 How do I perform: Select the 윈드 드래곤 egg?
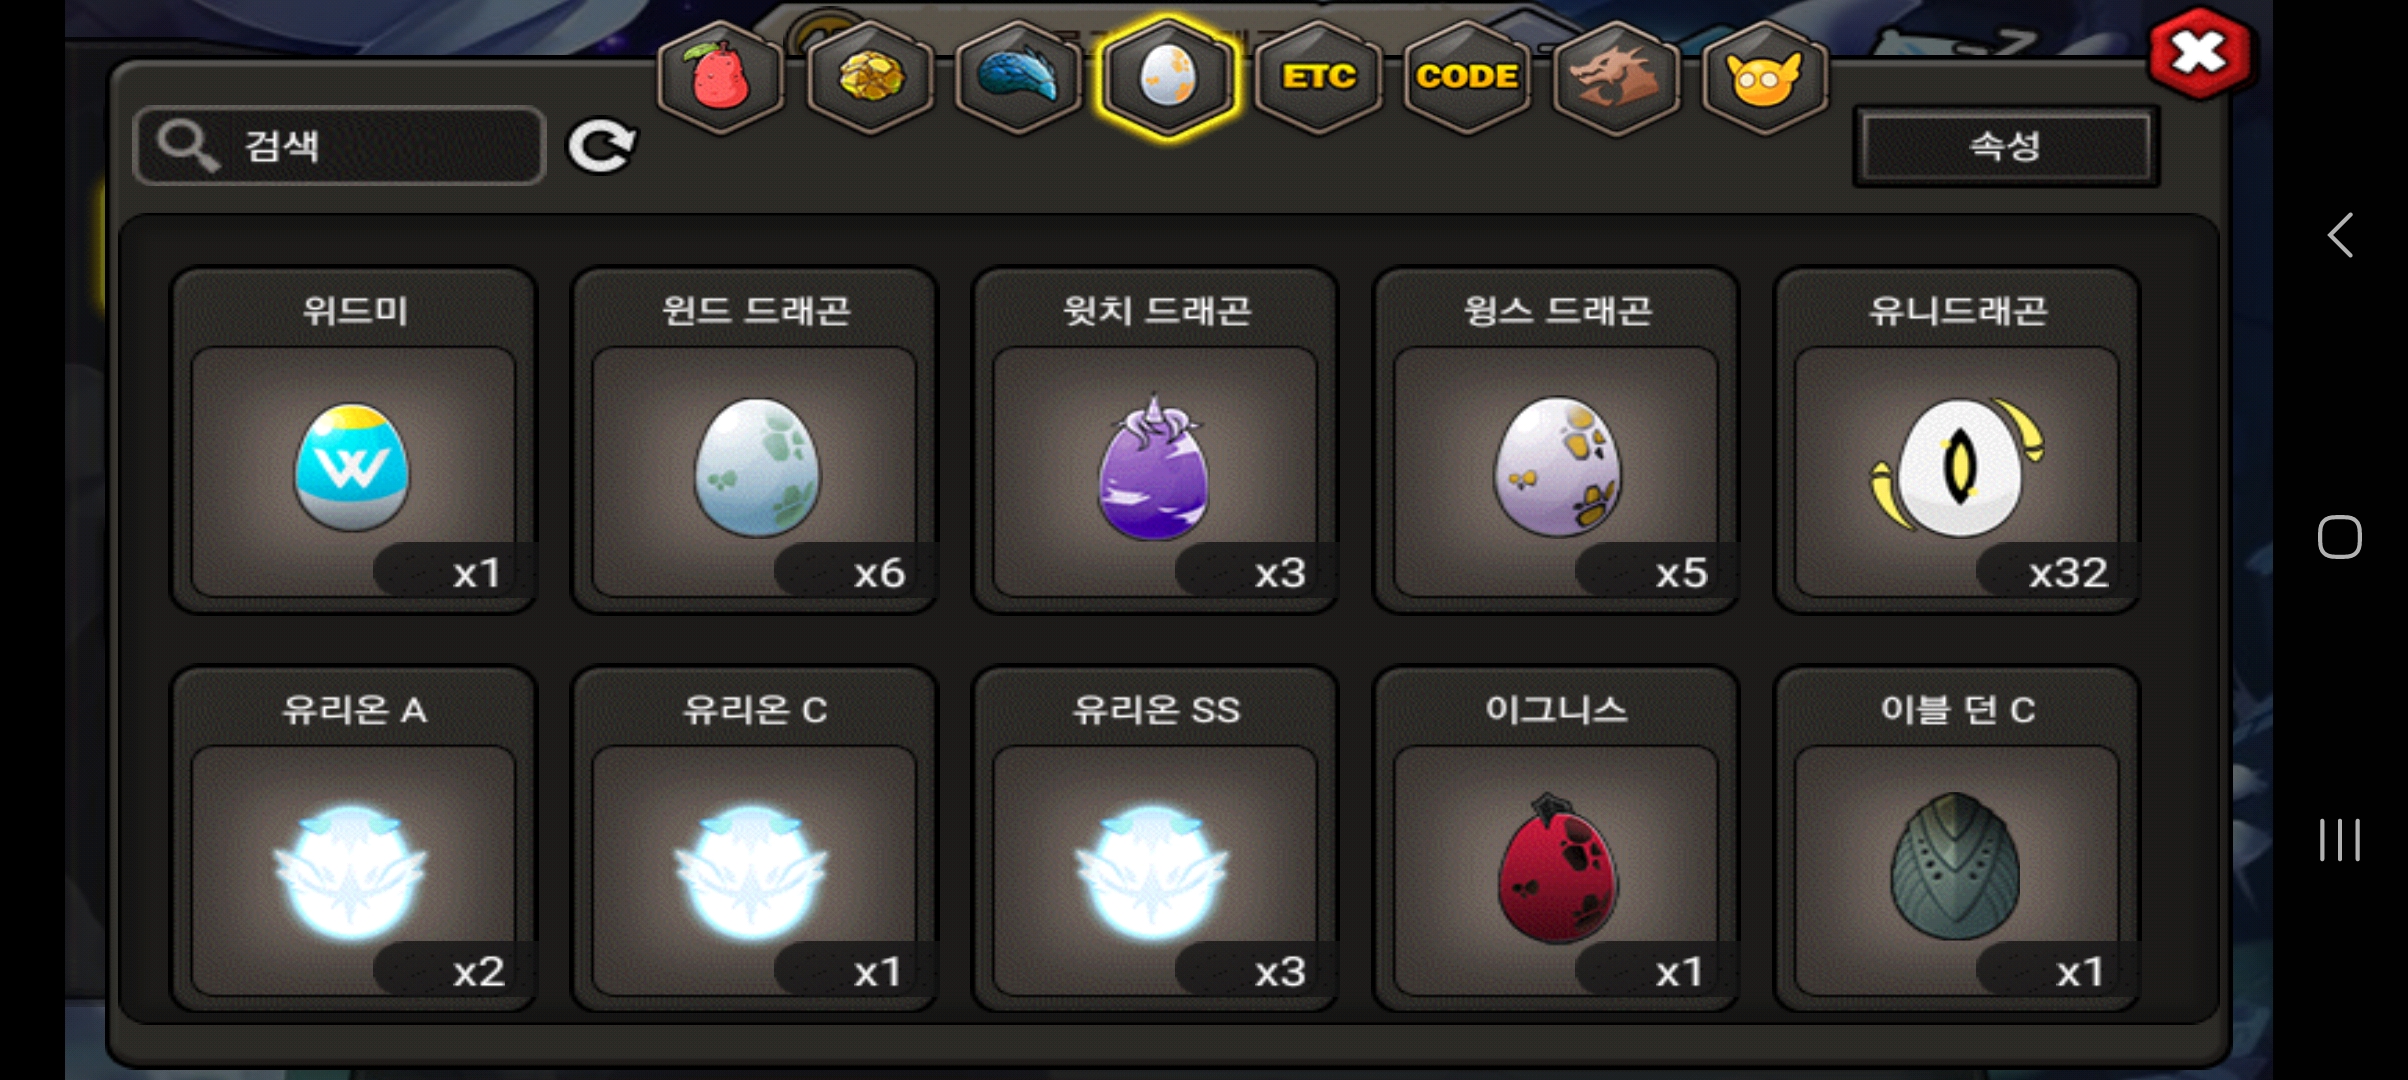coord(755,440)
